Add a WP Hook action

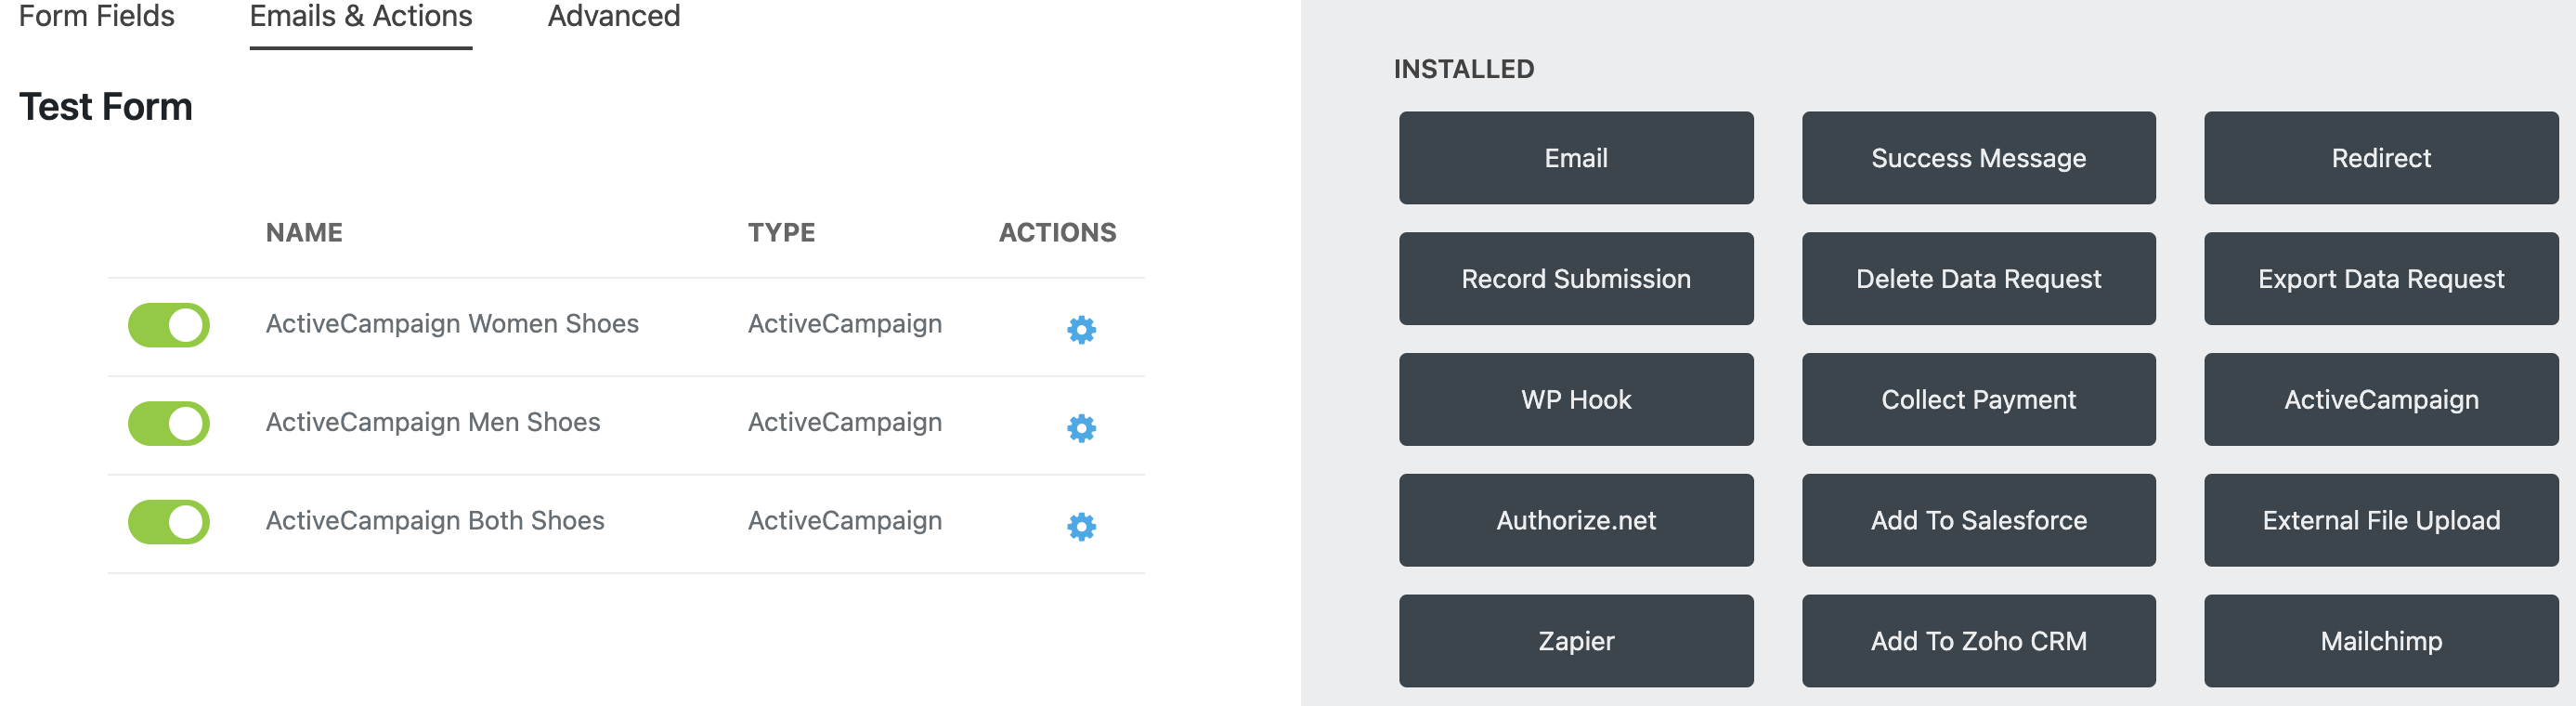(x=1576, y=399)
